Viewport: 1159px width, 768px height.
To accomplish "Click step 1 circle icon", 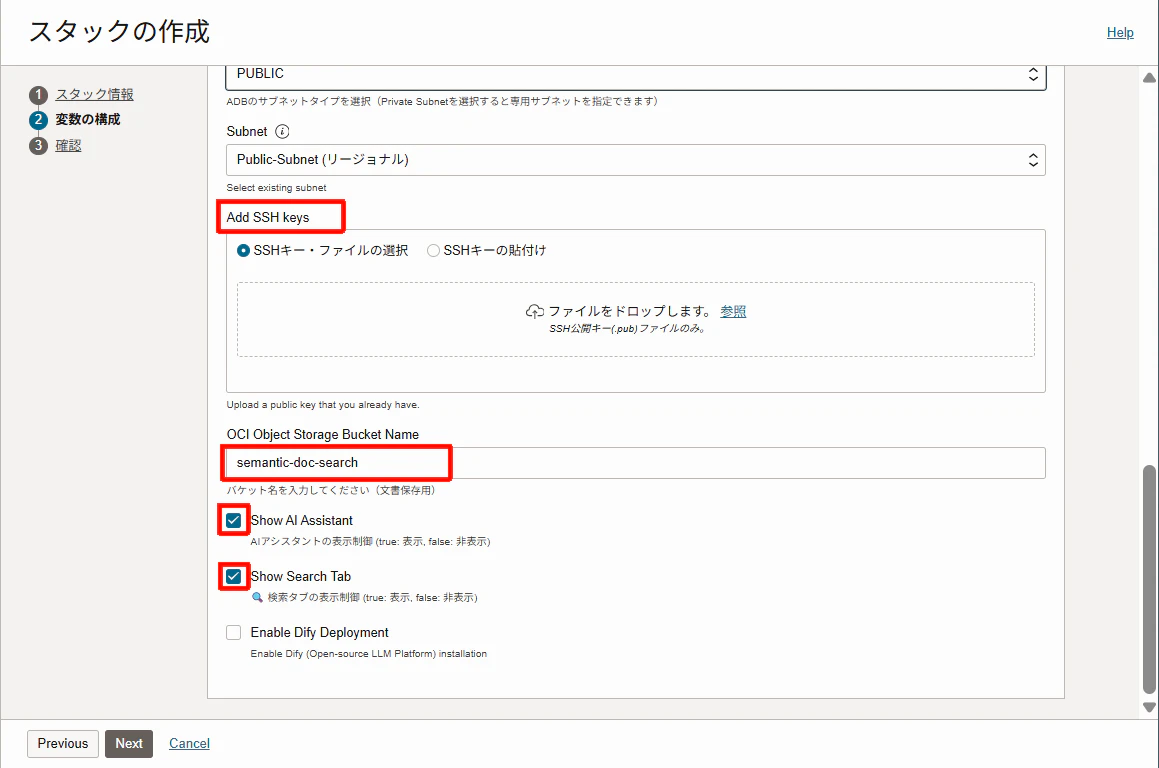I will click(x=38, y=95).
